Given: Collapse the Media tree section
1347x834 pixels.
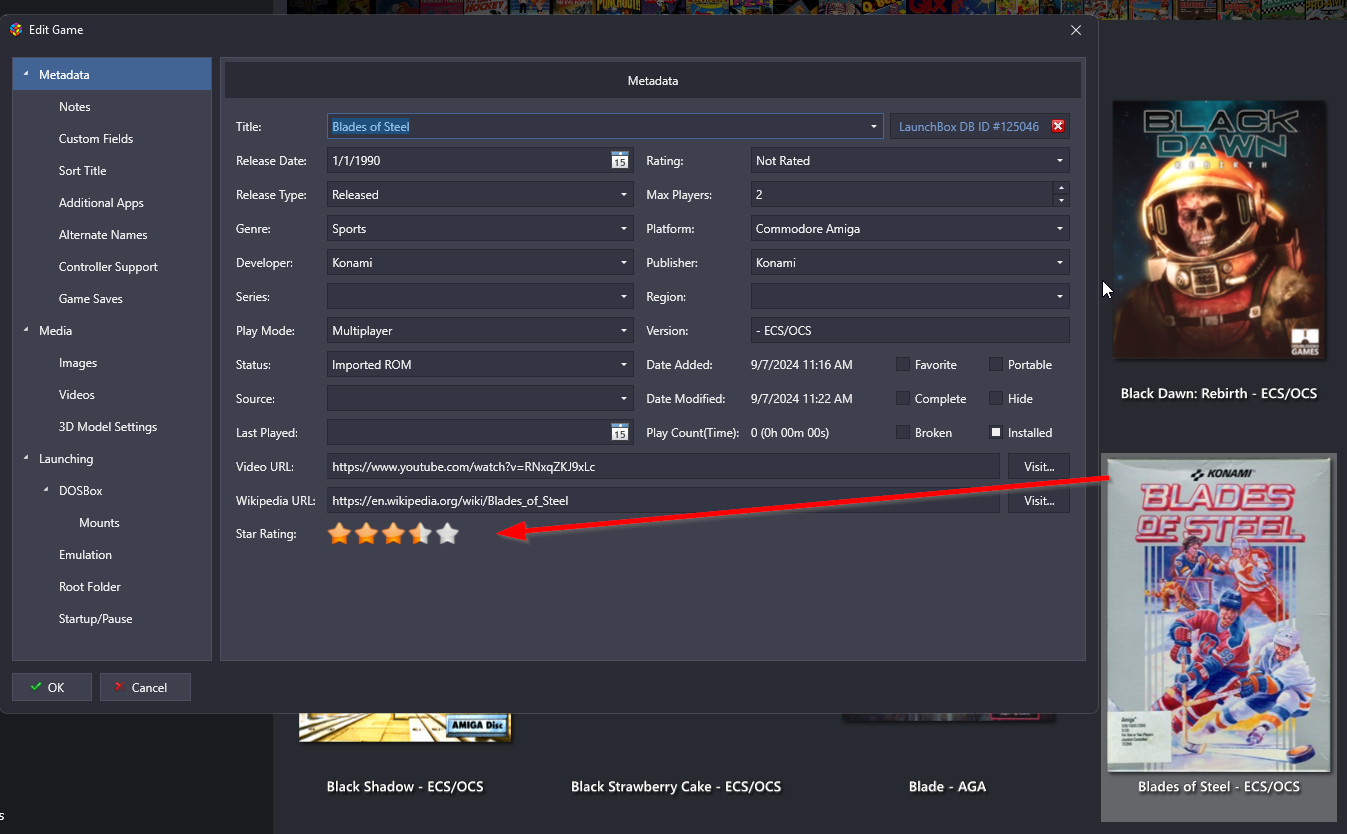Looking at the screenshot, I should coord(26,330).
